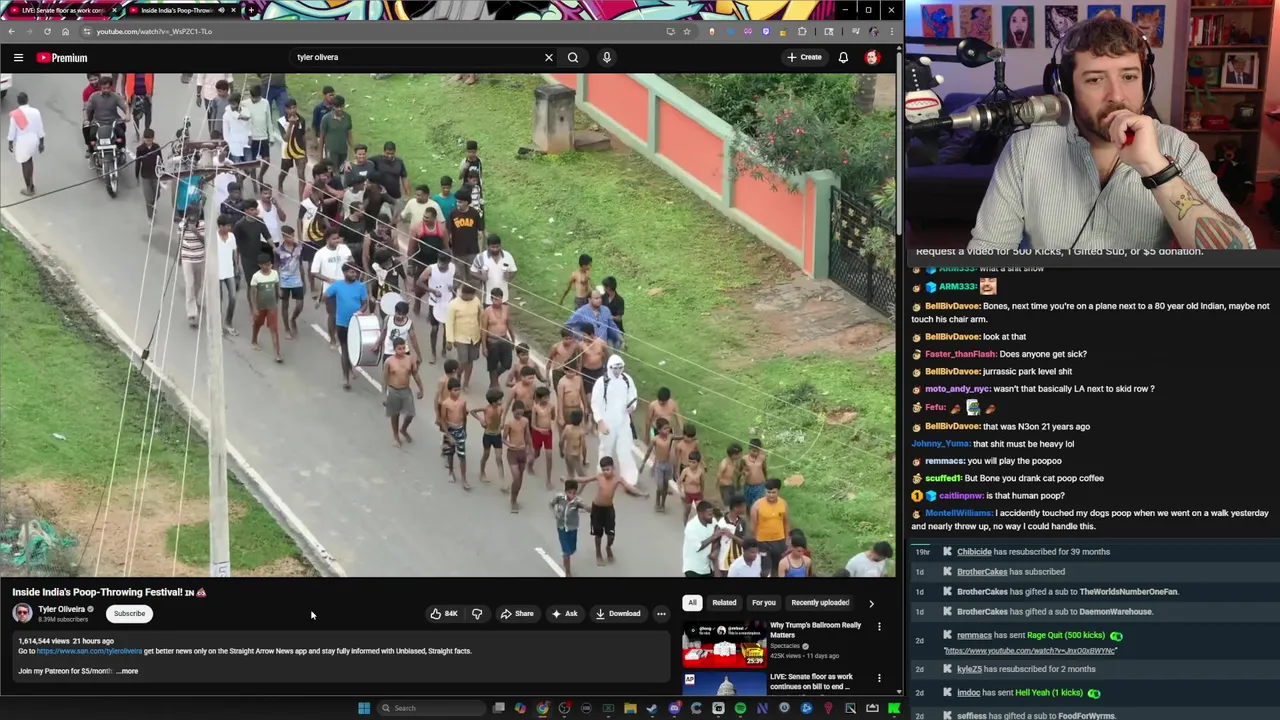This screenshot has height=720, width=1280.
Task: Dislike the poop-throwing festival video
Action: [477, 614]
